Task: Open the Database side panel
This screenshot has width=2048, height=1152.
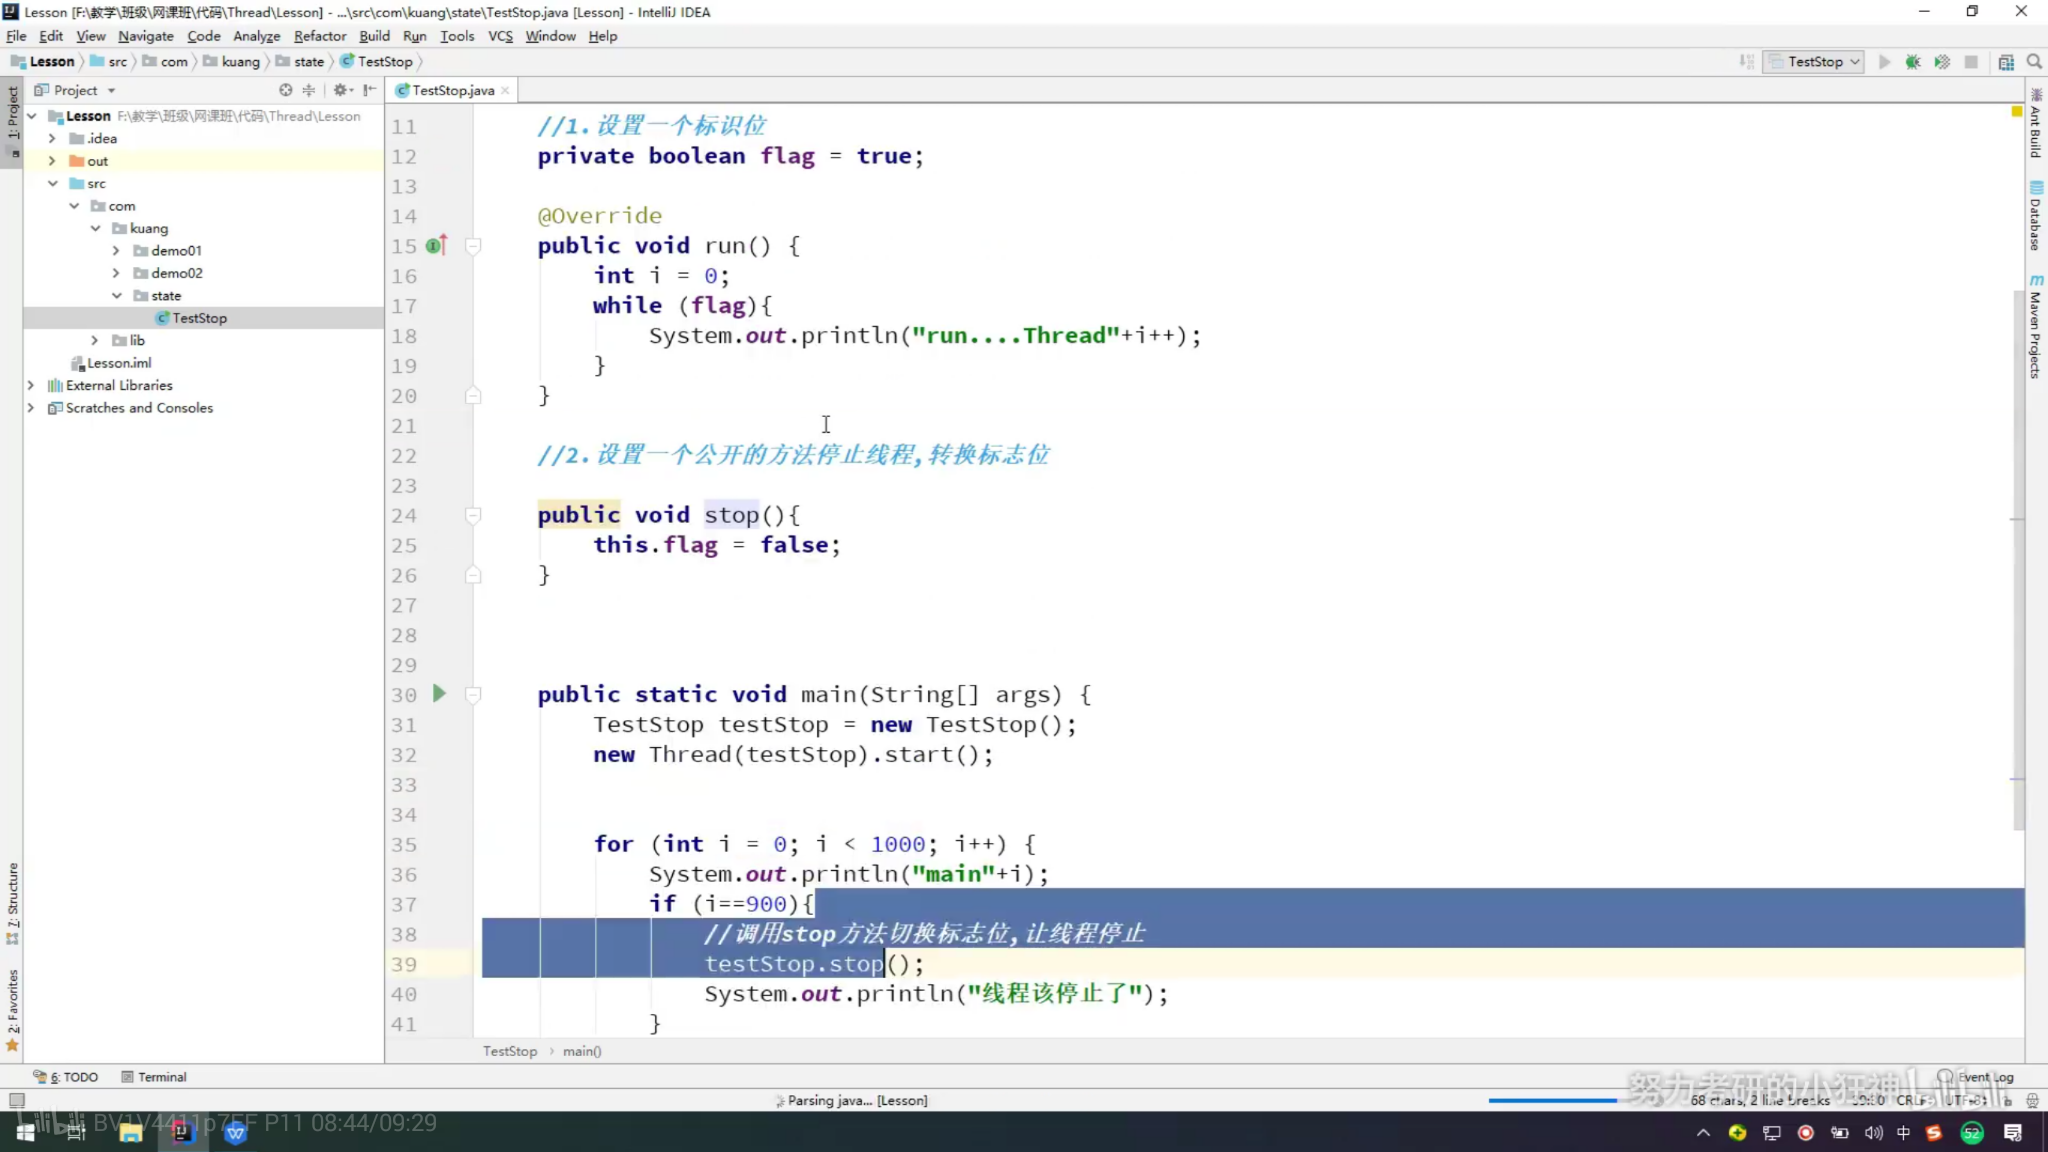Action: (x=2036, y=216)
